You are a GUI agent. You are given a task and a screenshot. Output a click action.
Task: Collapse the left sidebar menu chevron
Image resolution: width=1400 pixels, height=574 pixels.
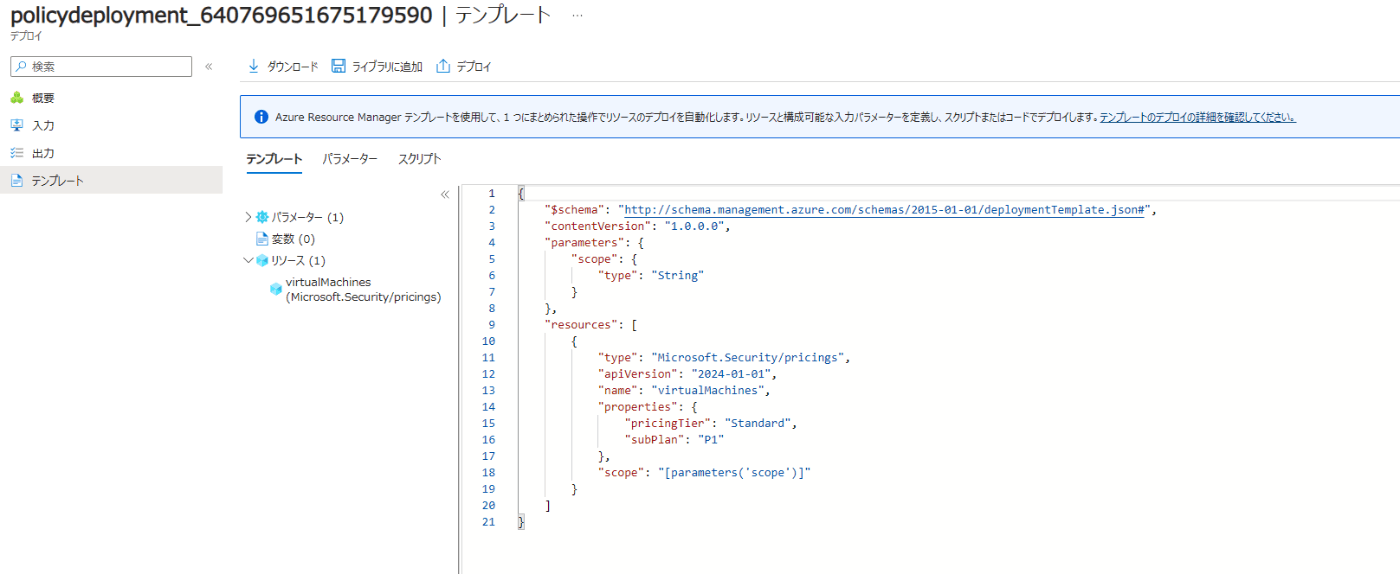pyautogui.click(x=209, y=66)
